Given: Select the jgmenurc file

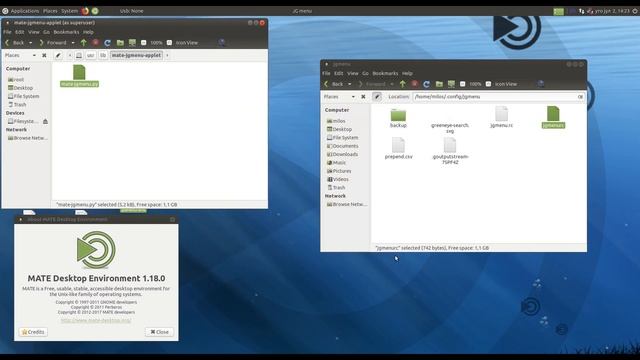Looking at the screenshot, I should pos(553,117).
